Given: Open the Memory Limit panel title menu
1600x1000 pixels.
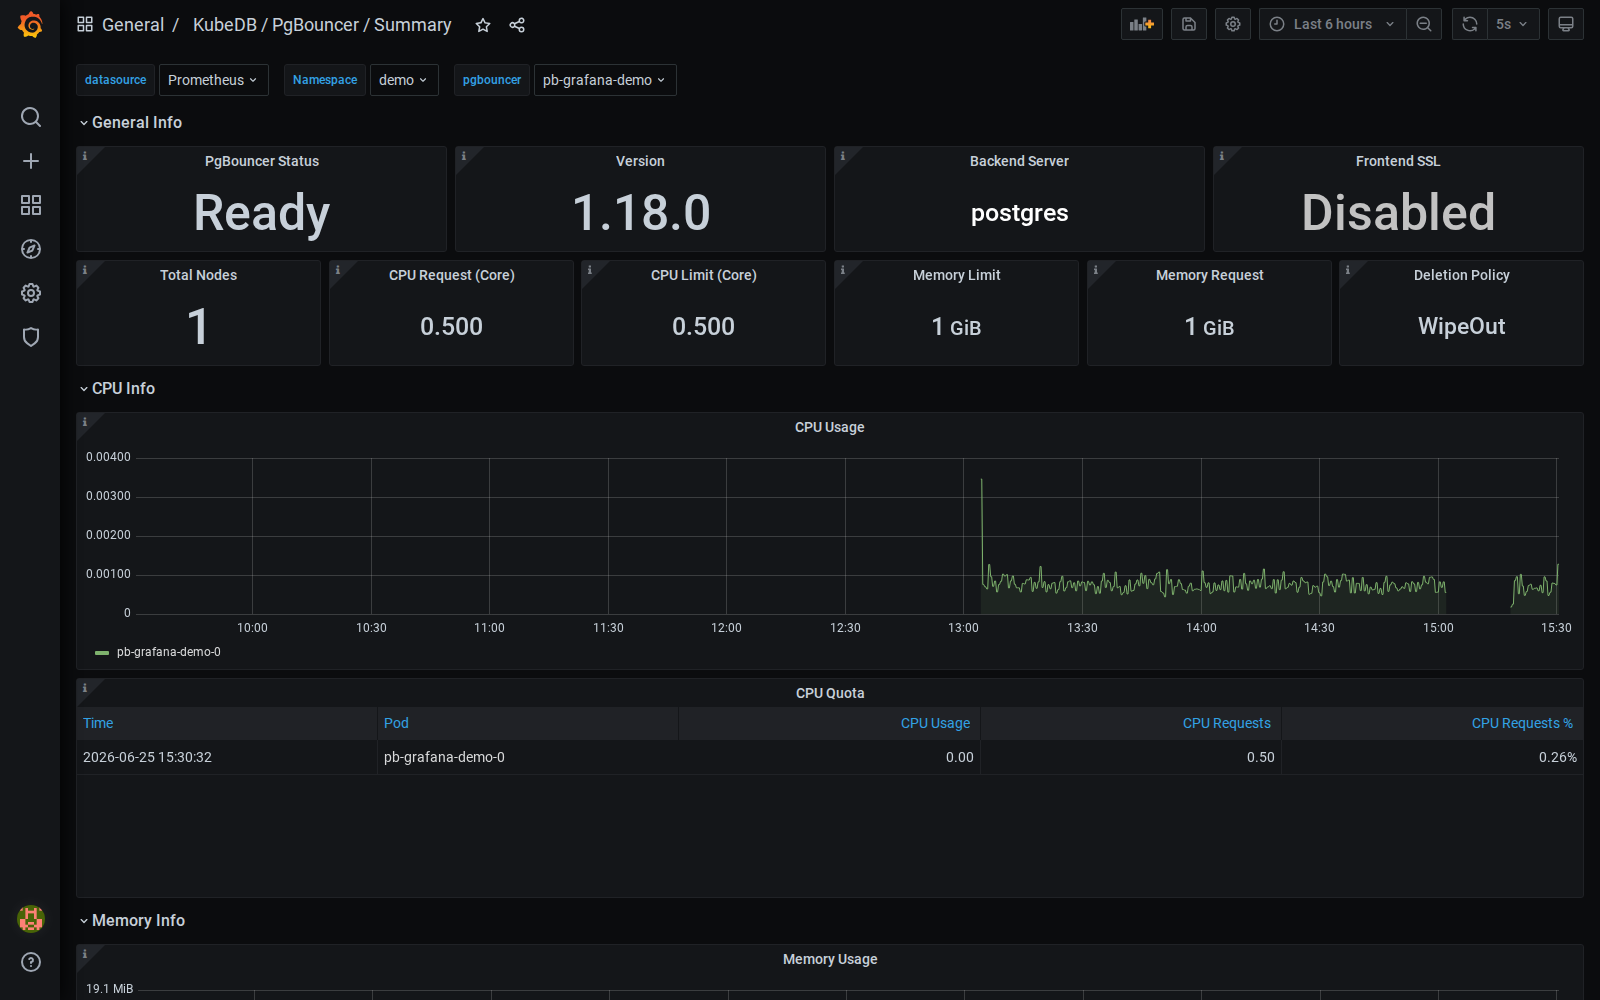Looking at the screenshot, I should (x=956, y=275).
